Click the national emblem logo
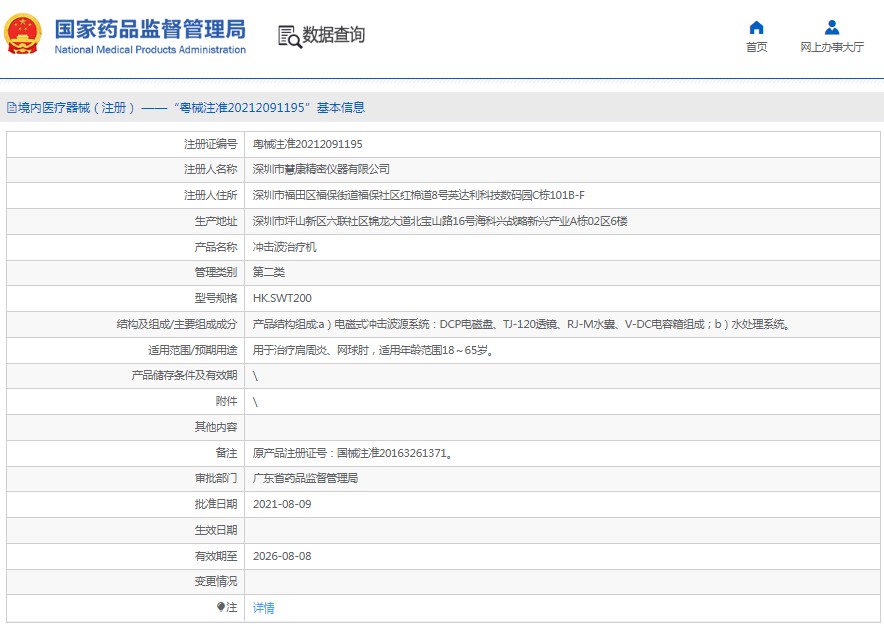 (23, 34)
